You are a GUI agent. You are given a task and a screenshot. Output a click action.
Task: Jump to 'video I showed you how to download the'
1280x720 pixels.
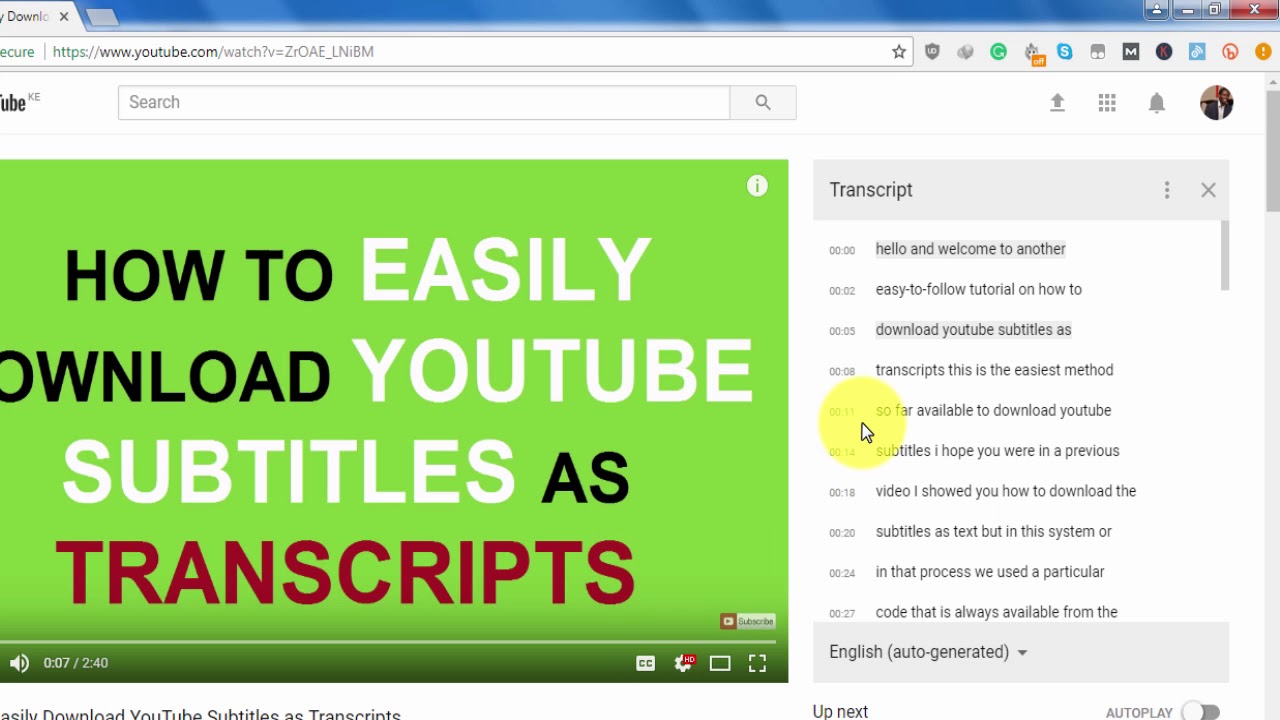point(1006,491)
